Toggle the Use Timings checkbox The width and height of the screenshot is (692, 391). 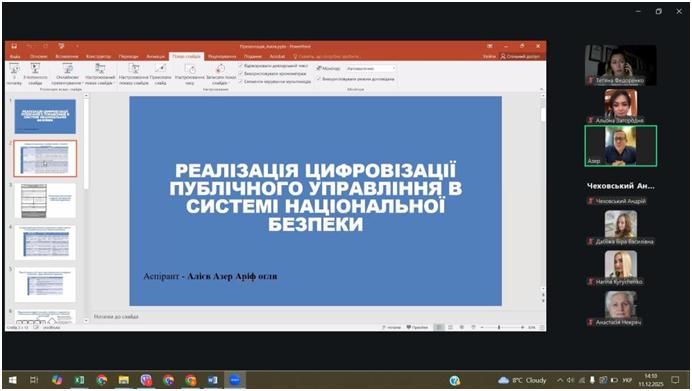(241, 74)
